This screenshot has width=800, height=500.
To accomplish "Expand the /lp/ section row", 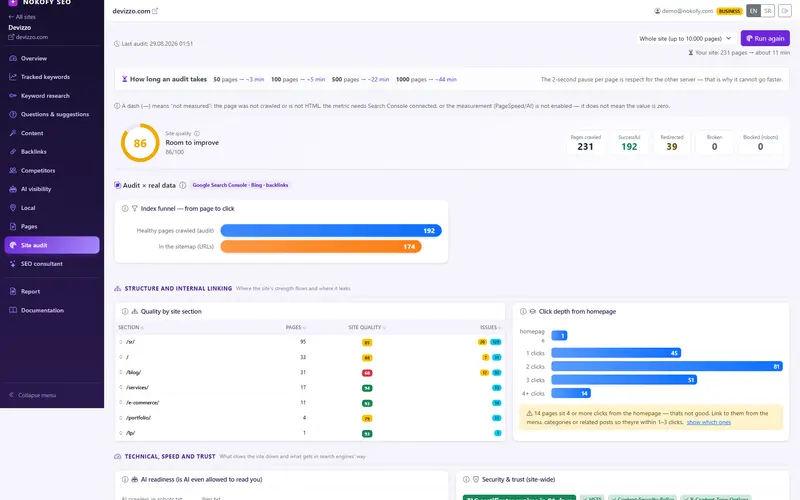I will click(x=121, y=433).
